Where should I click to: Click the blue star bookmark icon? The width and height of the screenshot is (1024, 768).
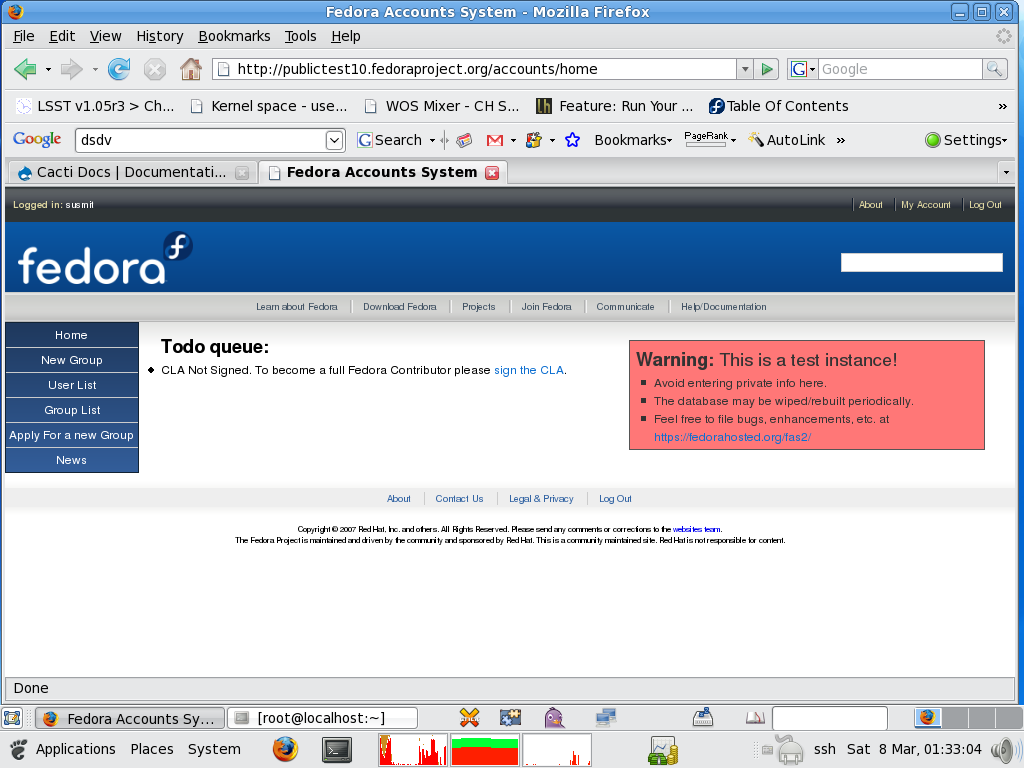(573, 140)
